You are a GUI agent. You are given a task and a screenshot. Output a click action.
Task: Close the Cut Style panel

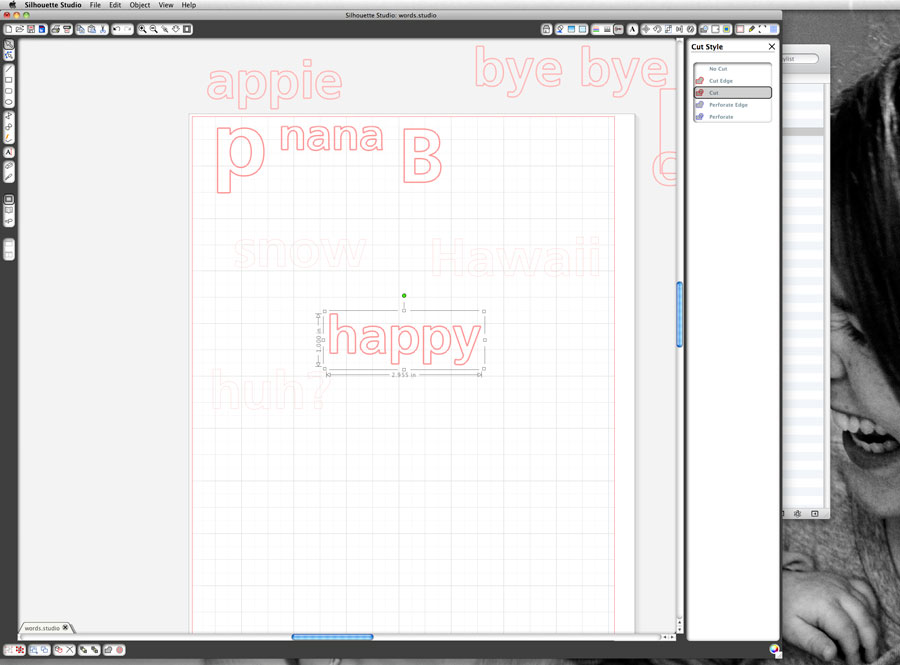point(771,46)
